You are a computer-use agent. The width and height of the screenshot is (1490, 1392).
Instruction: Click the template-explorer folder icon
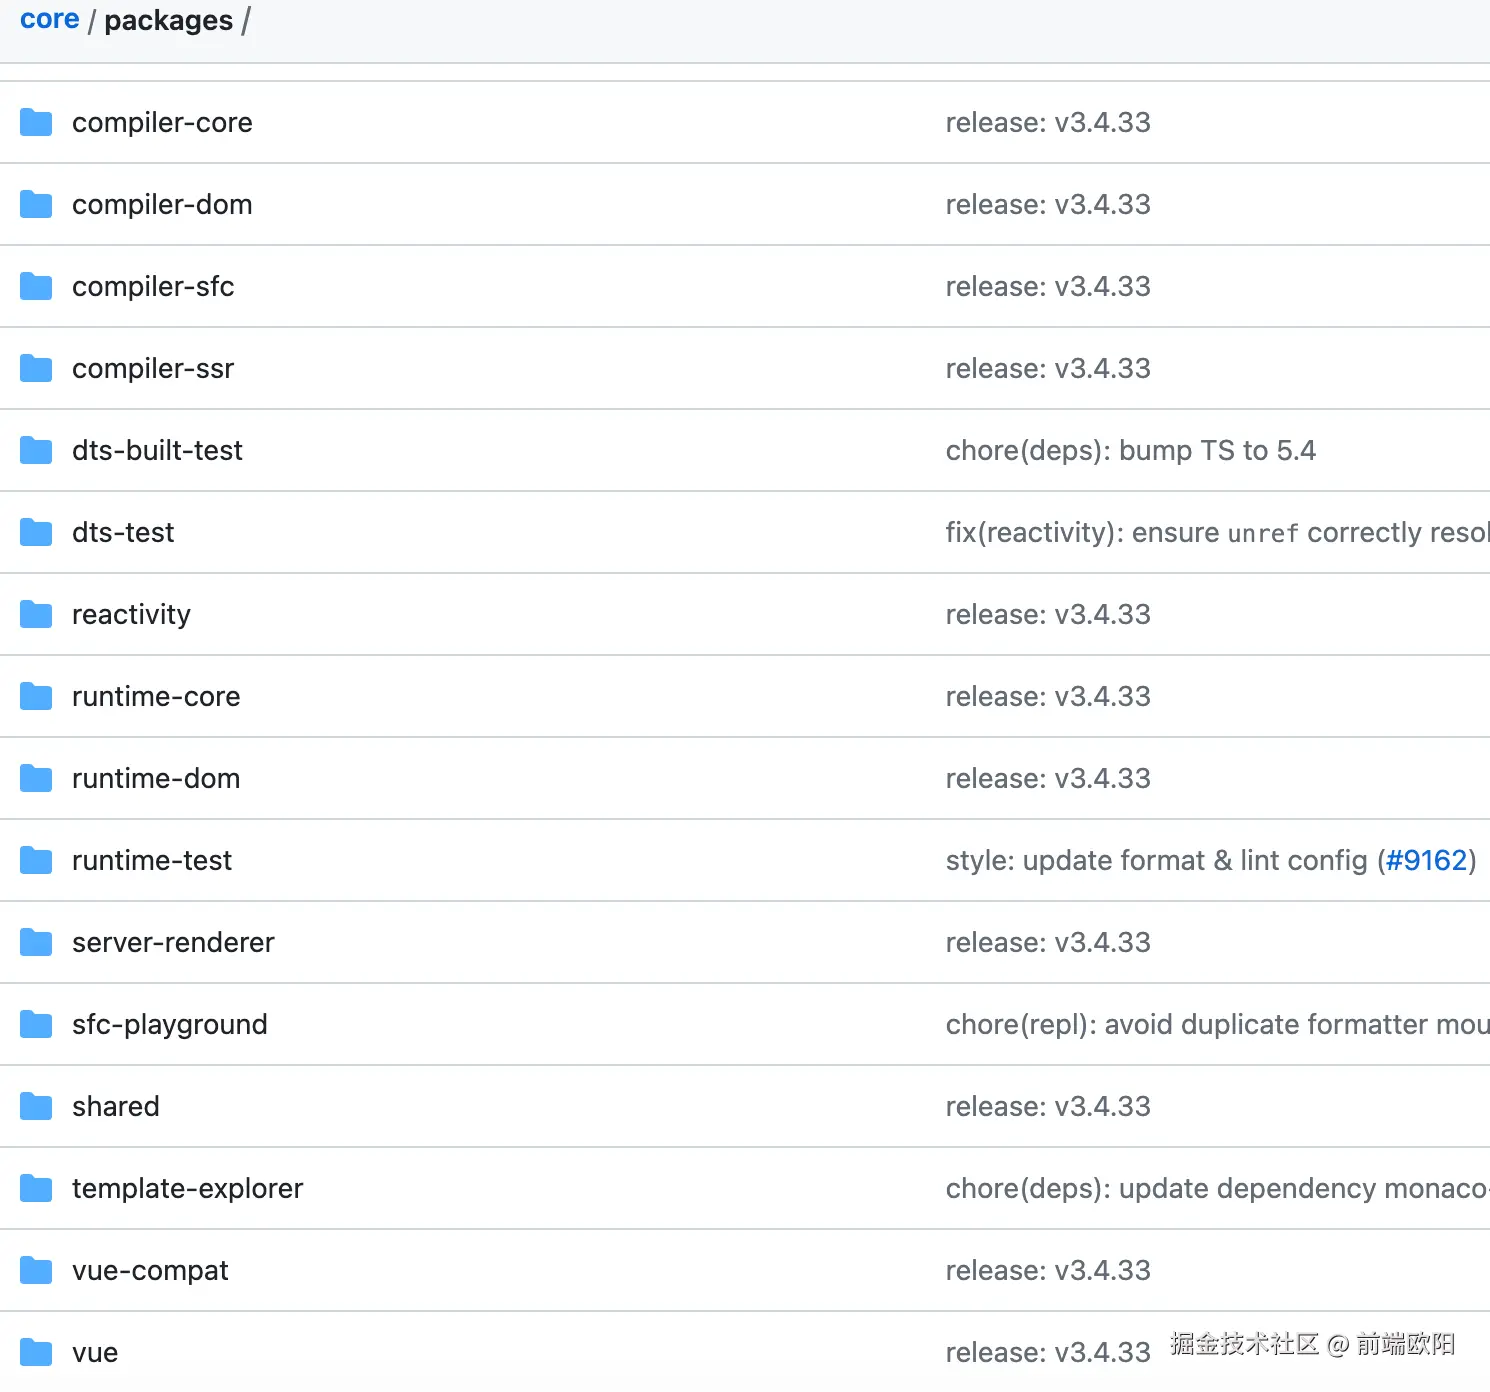pos(36,1189)
